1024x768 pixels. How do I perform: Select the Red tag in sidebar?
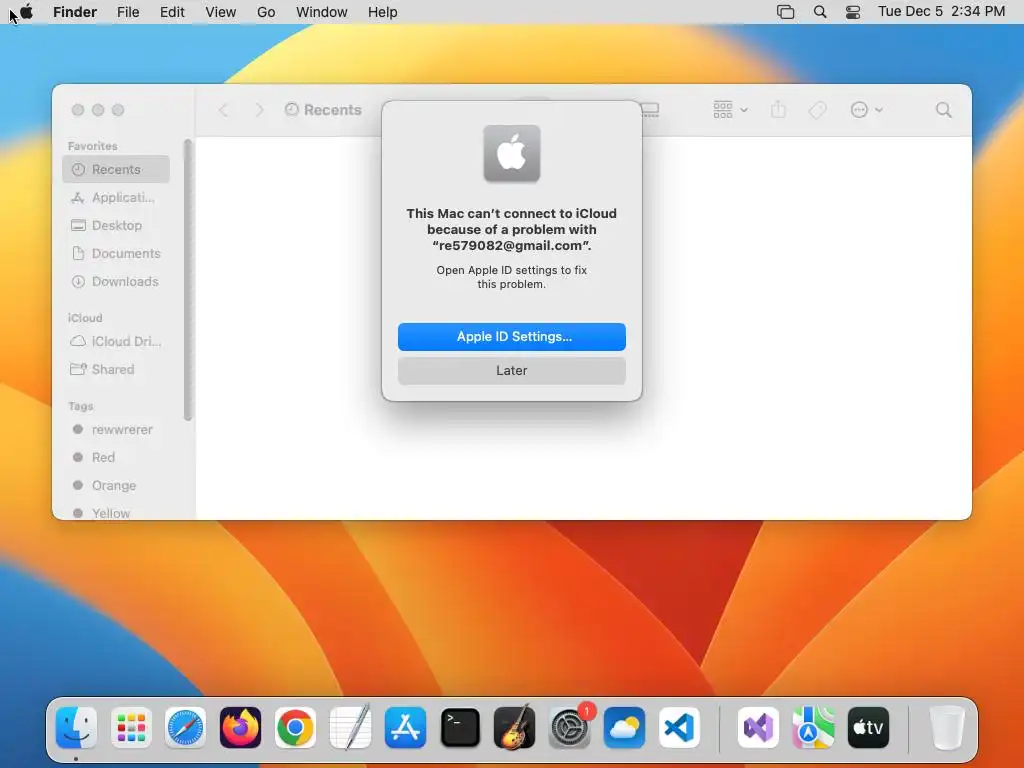[x=116, y=458]
